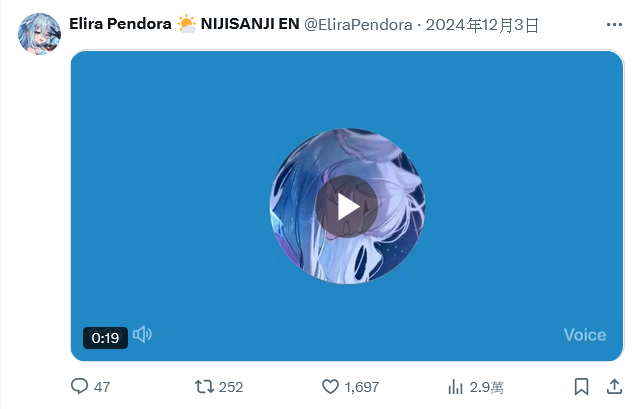Bookmark this post
Image resolution: width=641 pixels, height=409 pixels.
coord(581,387)
